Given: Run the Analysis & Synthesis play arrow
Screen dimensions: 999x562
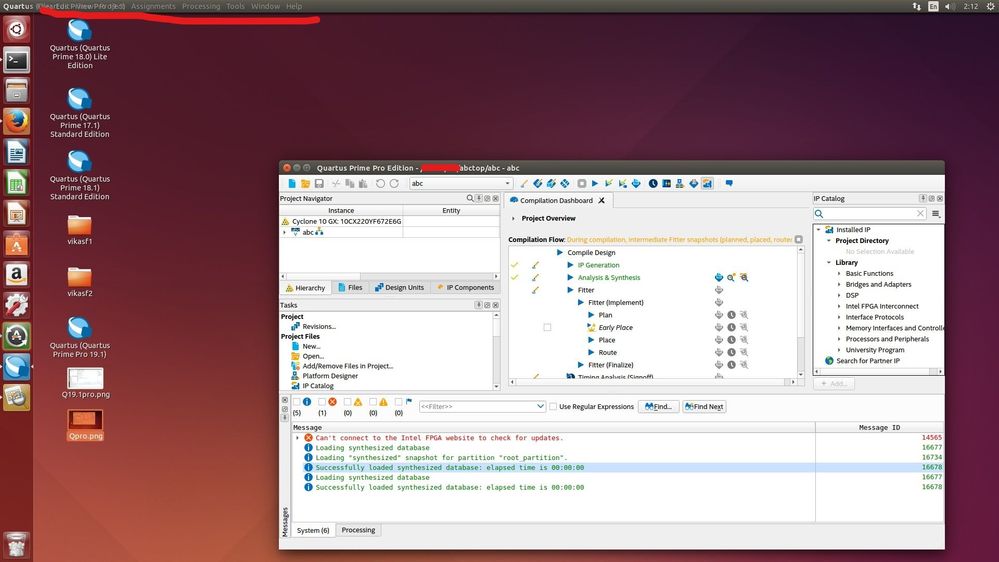Looking at the screenshot, I should tap(571, 278).
